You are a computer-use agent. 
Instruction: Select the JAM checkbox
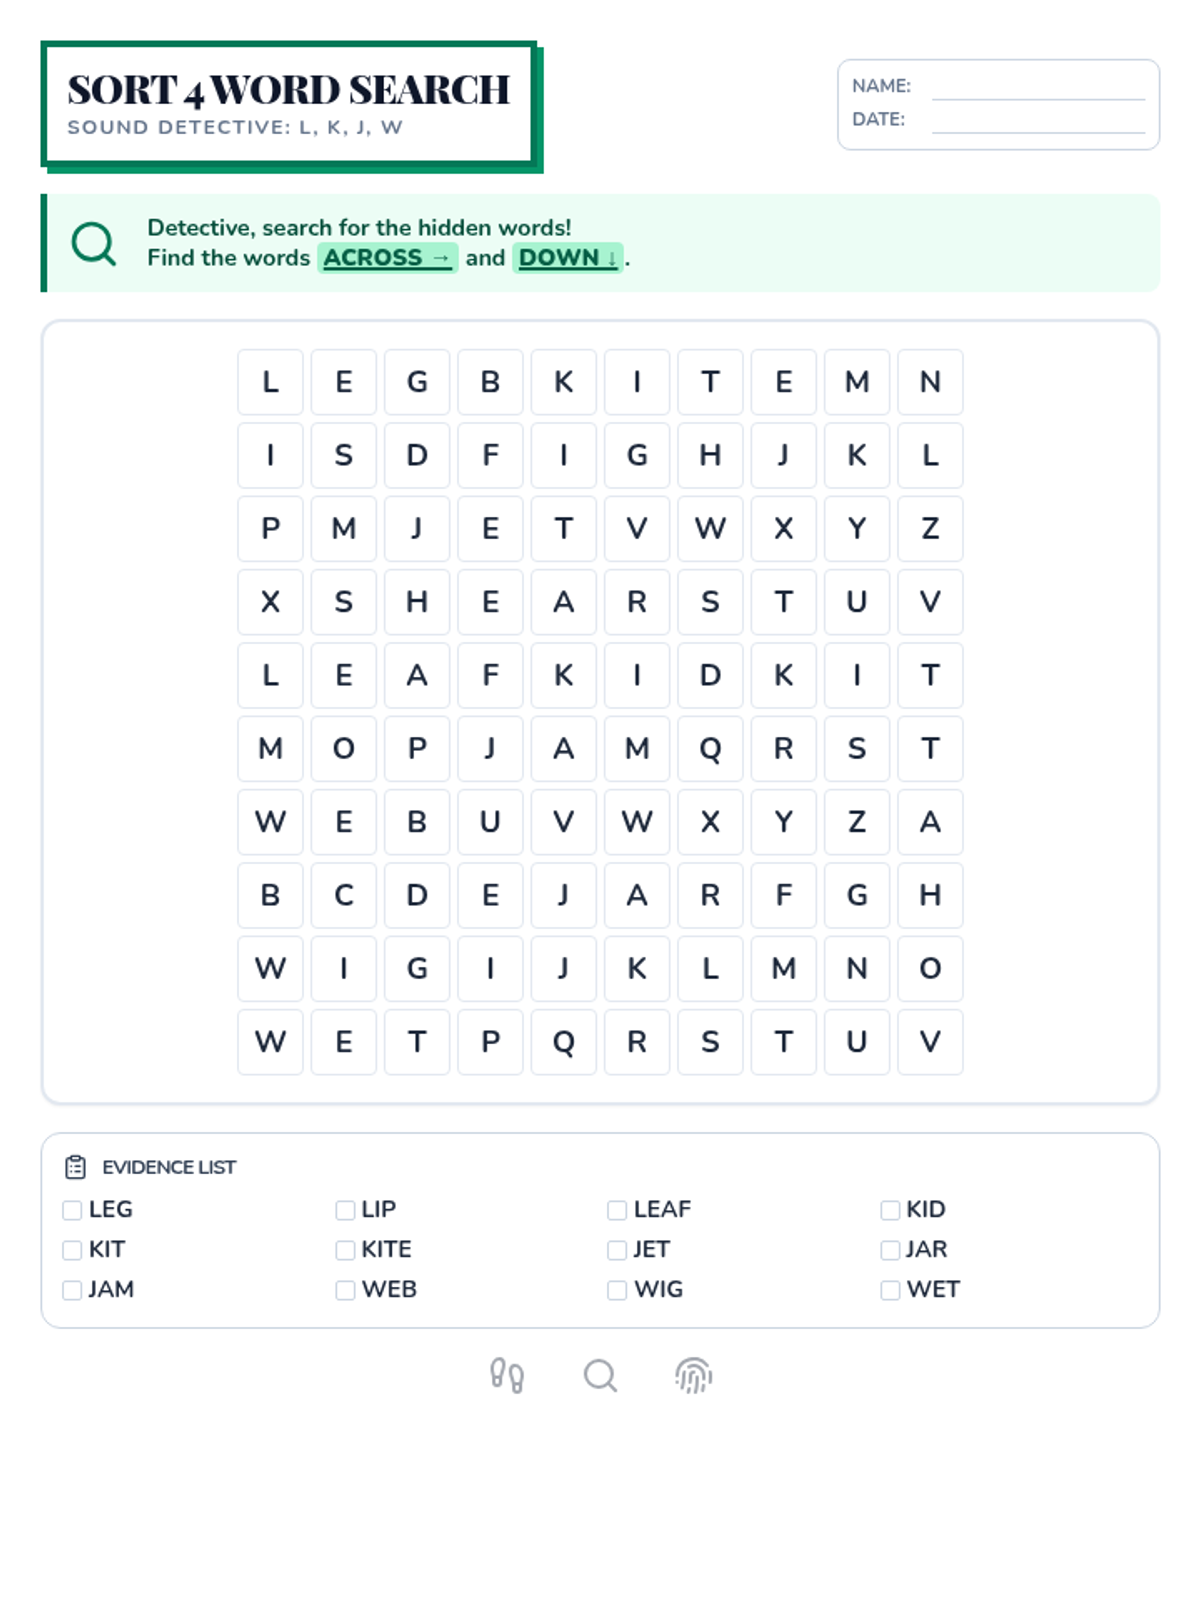click(72, 1290)
